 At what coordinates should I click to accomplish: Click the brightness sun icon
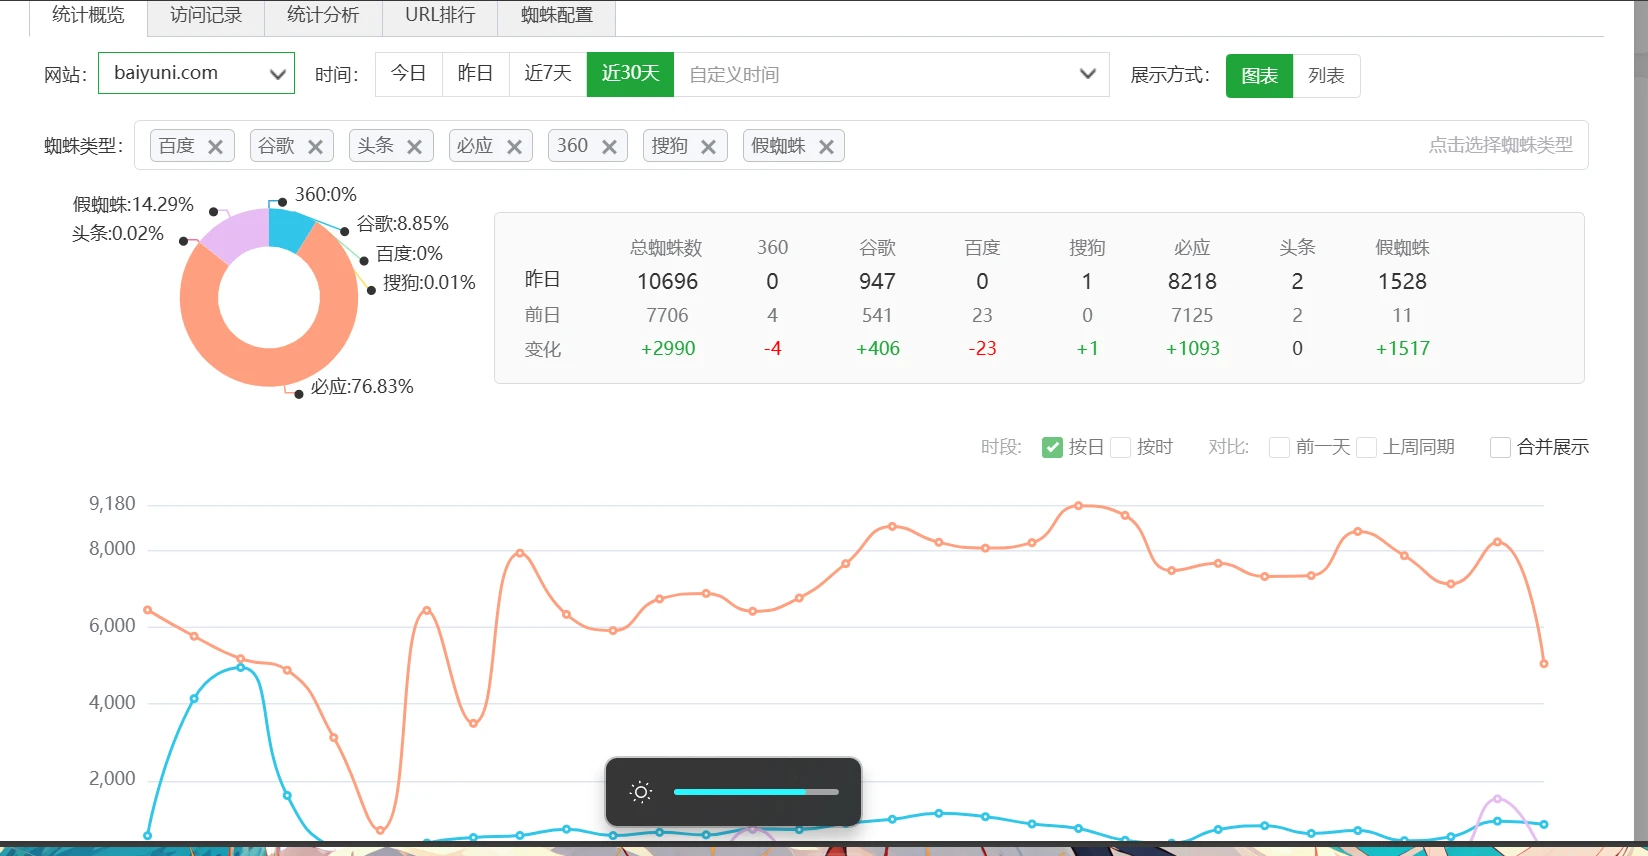(x=641, y=792)
